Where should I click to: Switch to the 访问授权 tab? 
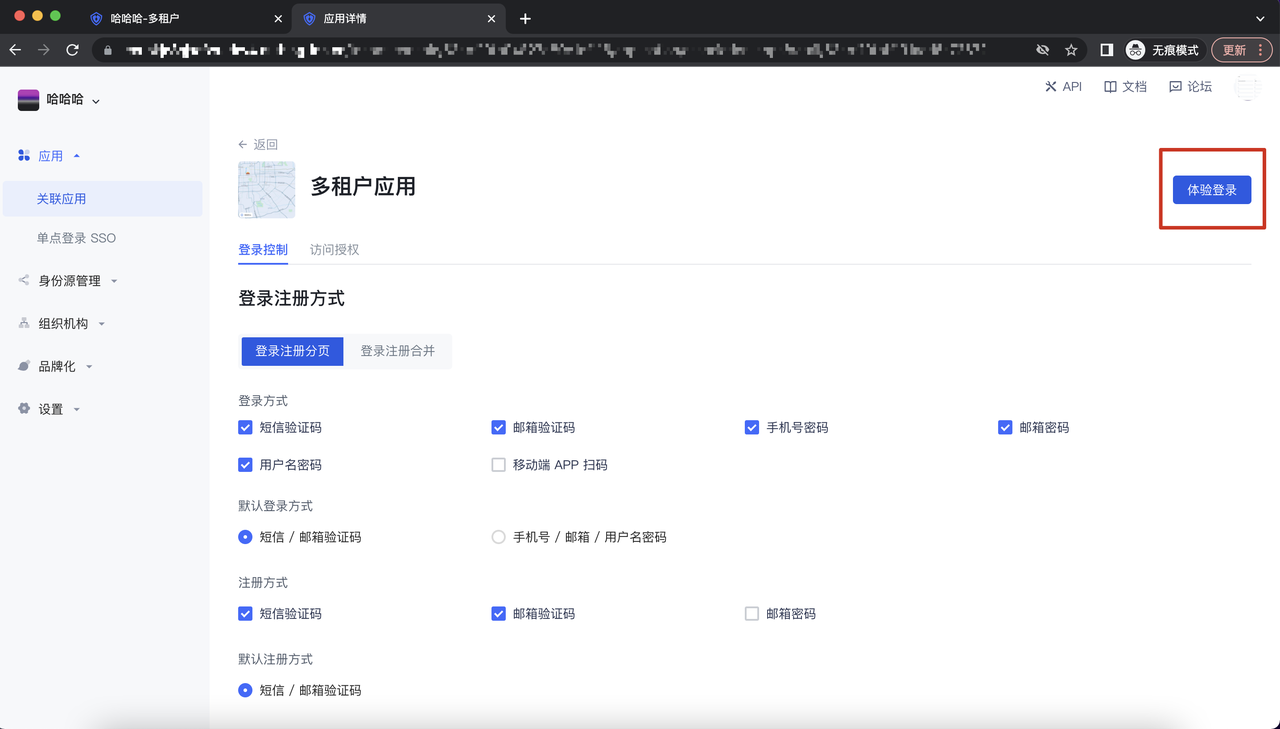coord(334,250)
